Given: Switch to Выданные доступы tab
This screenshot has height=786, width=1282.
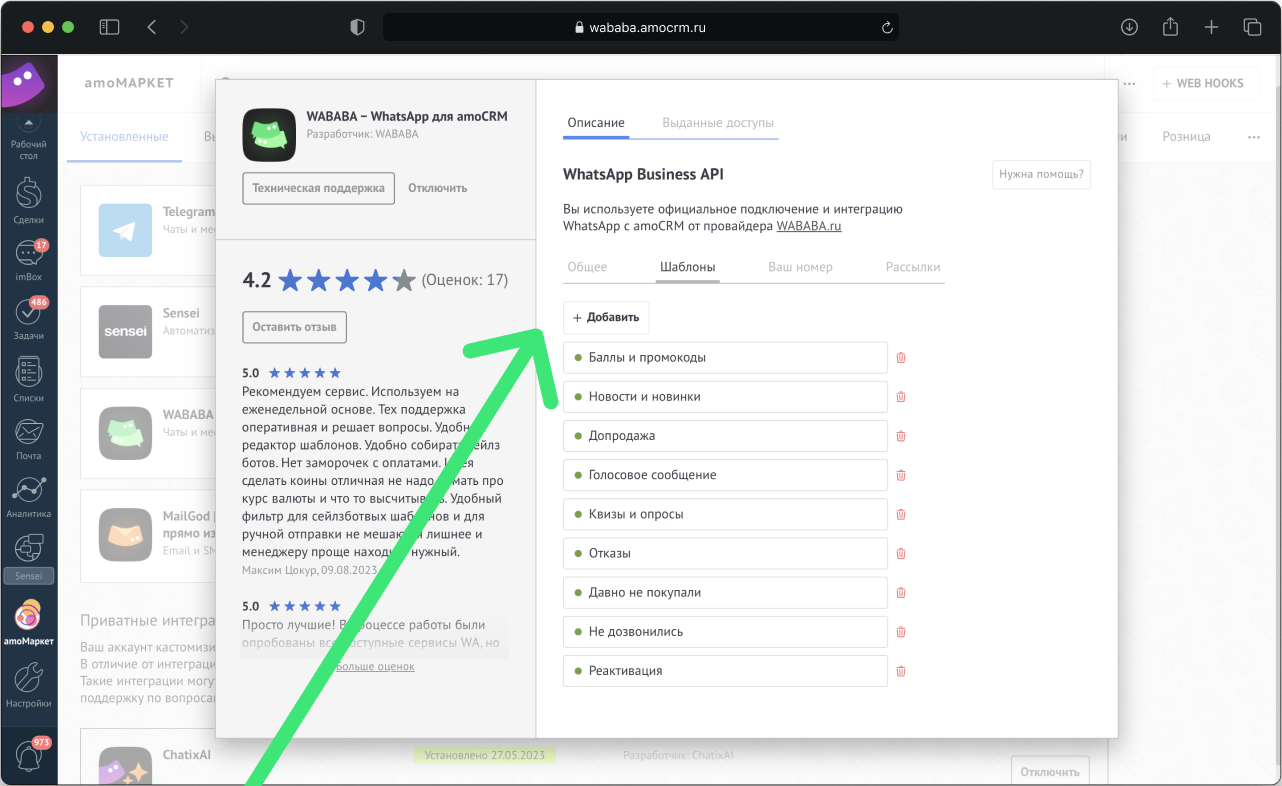Looking at the screenshot, I should pos(718,123).
